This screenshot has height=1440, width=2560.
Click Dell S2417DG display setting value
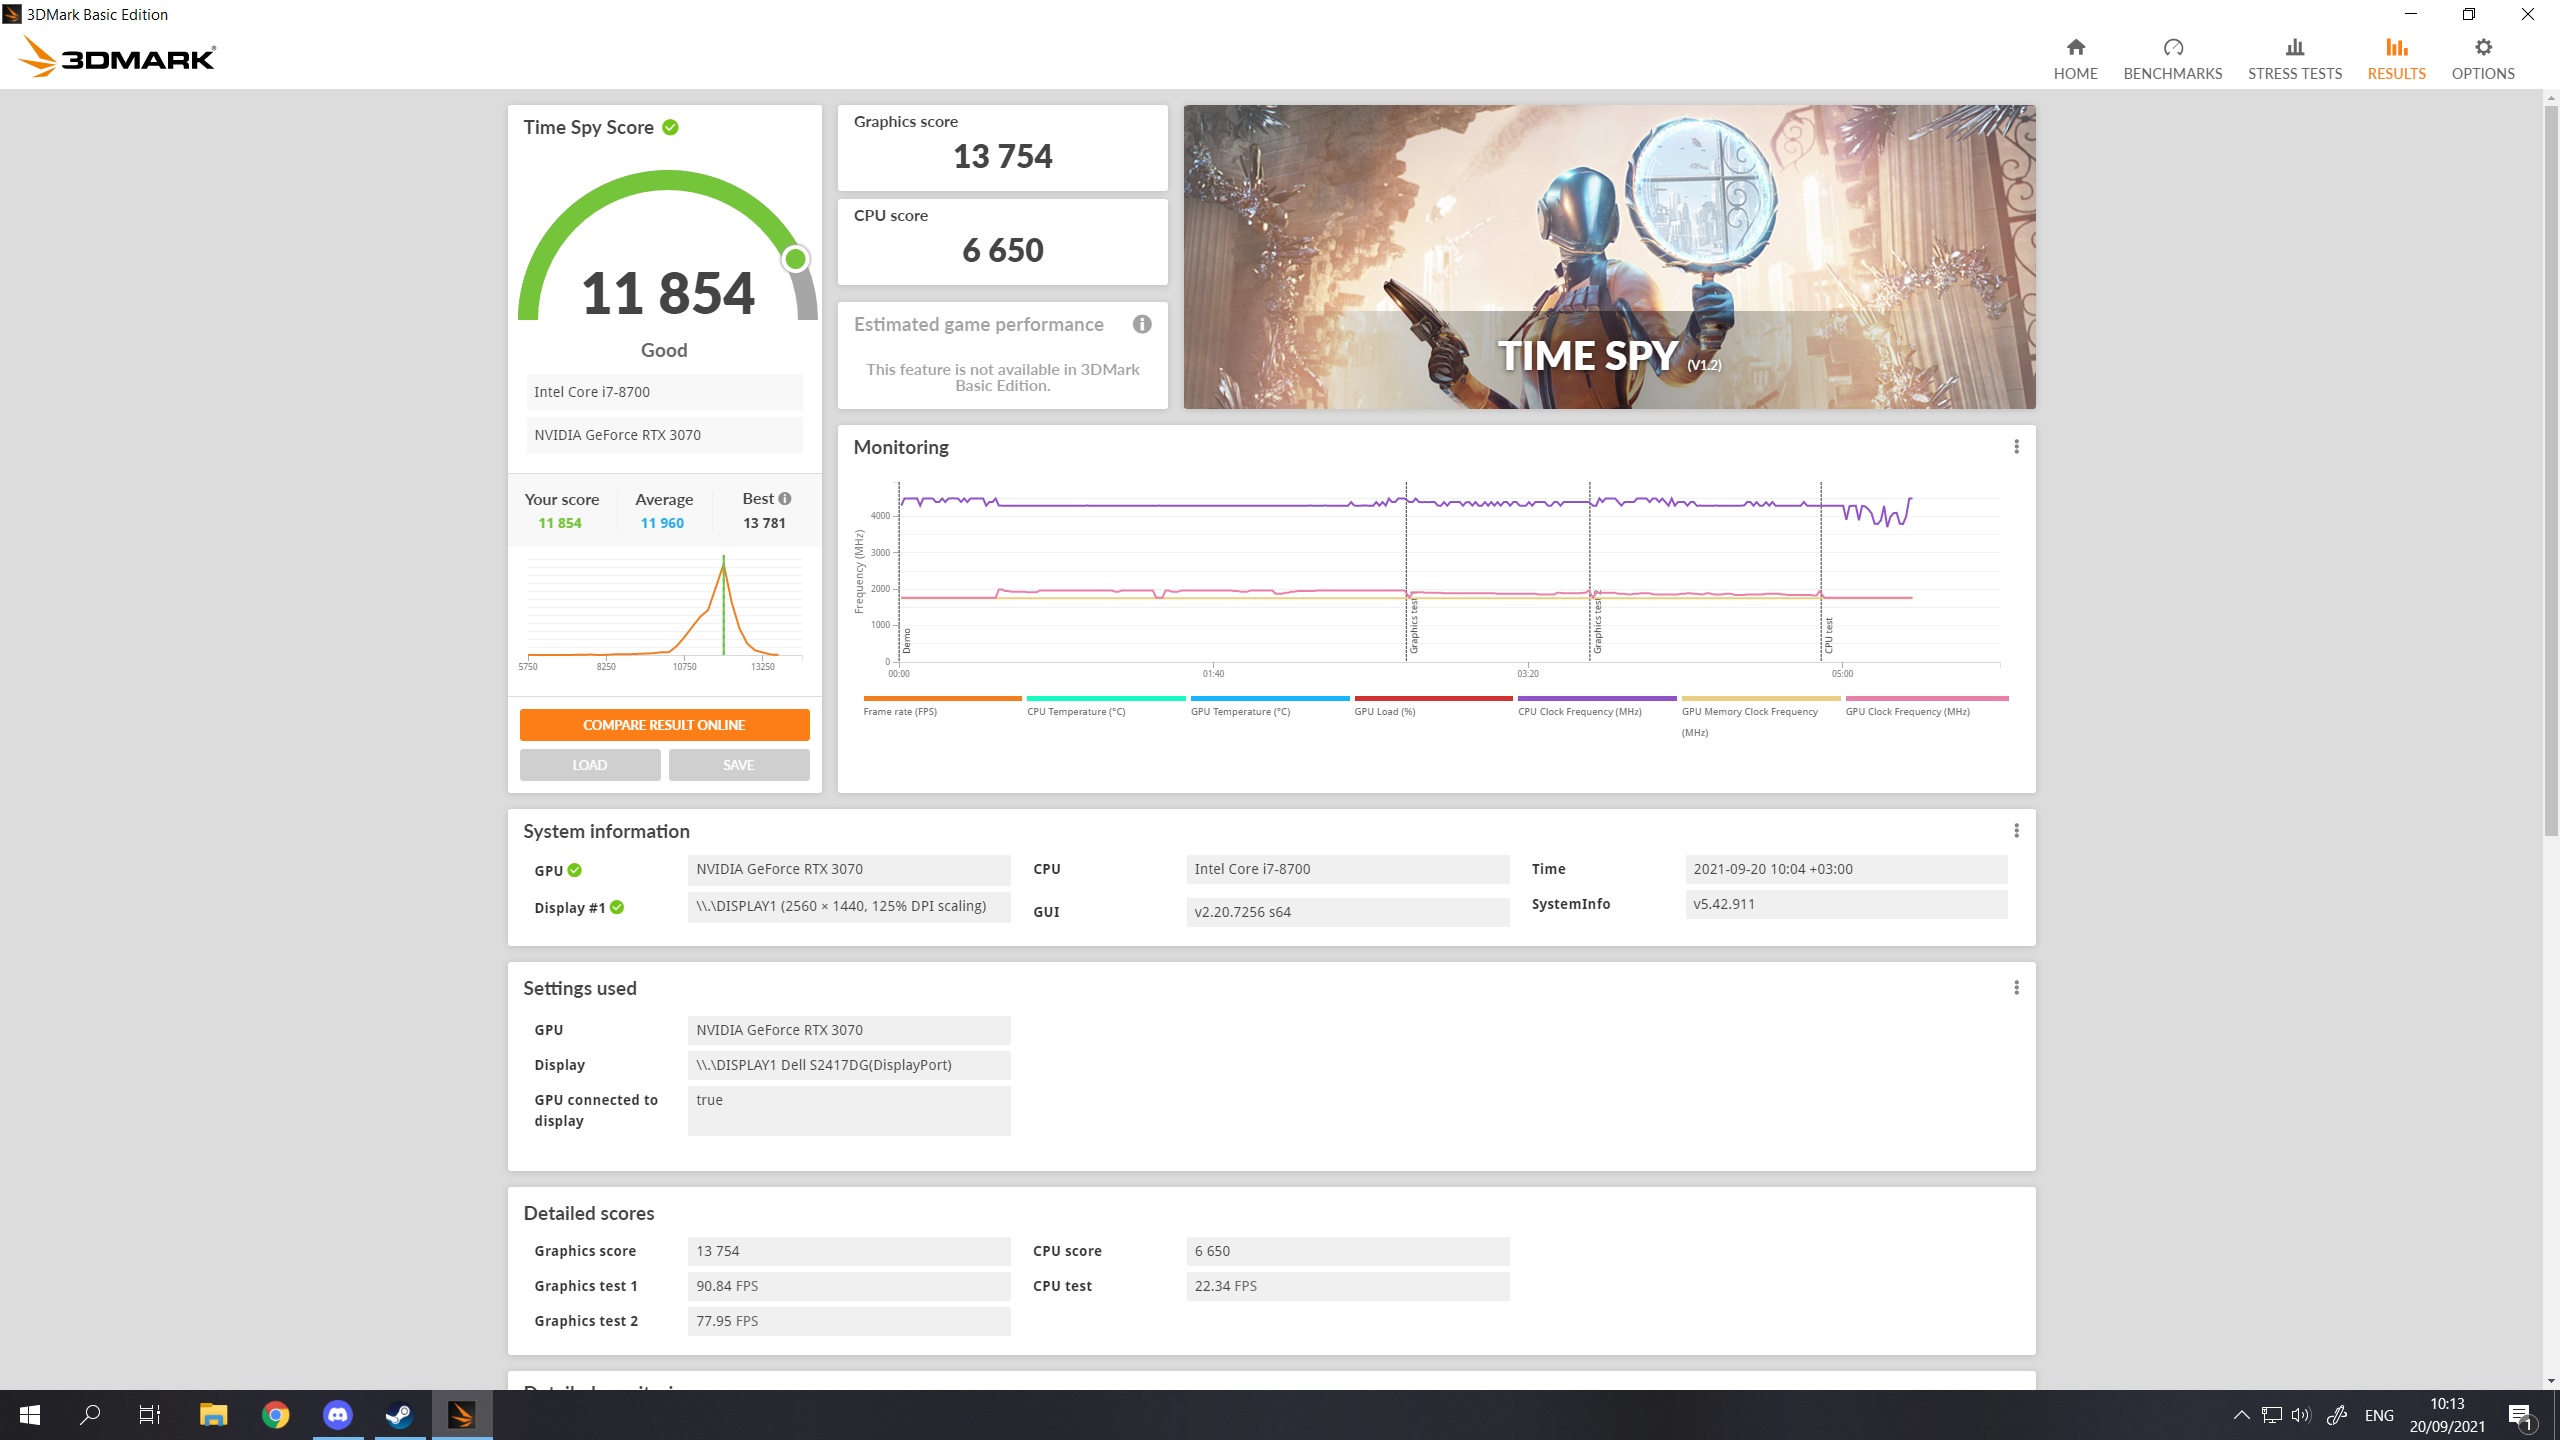tap(849, 1065)
